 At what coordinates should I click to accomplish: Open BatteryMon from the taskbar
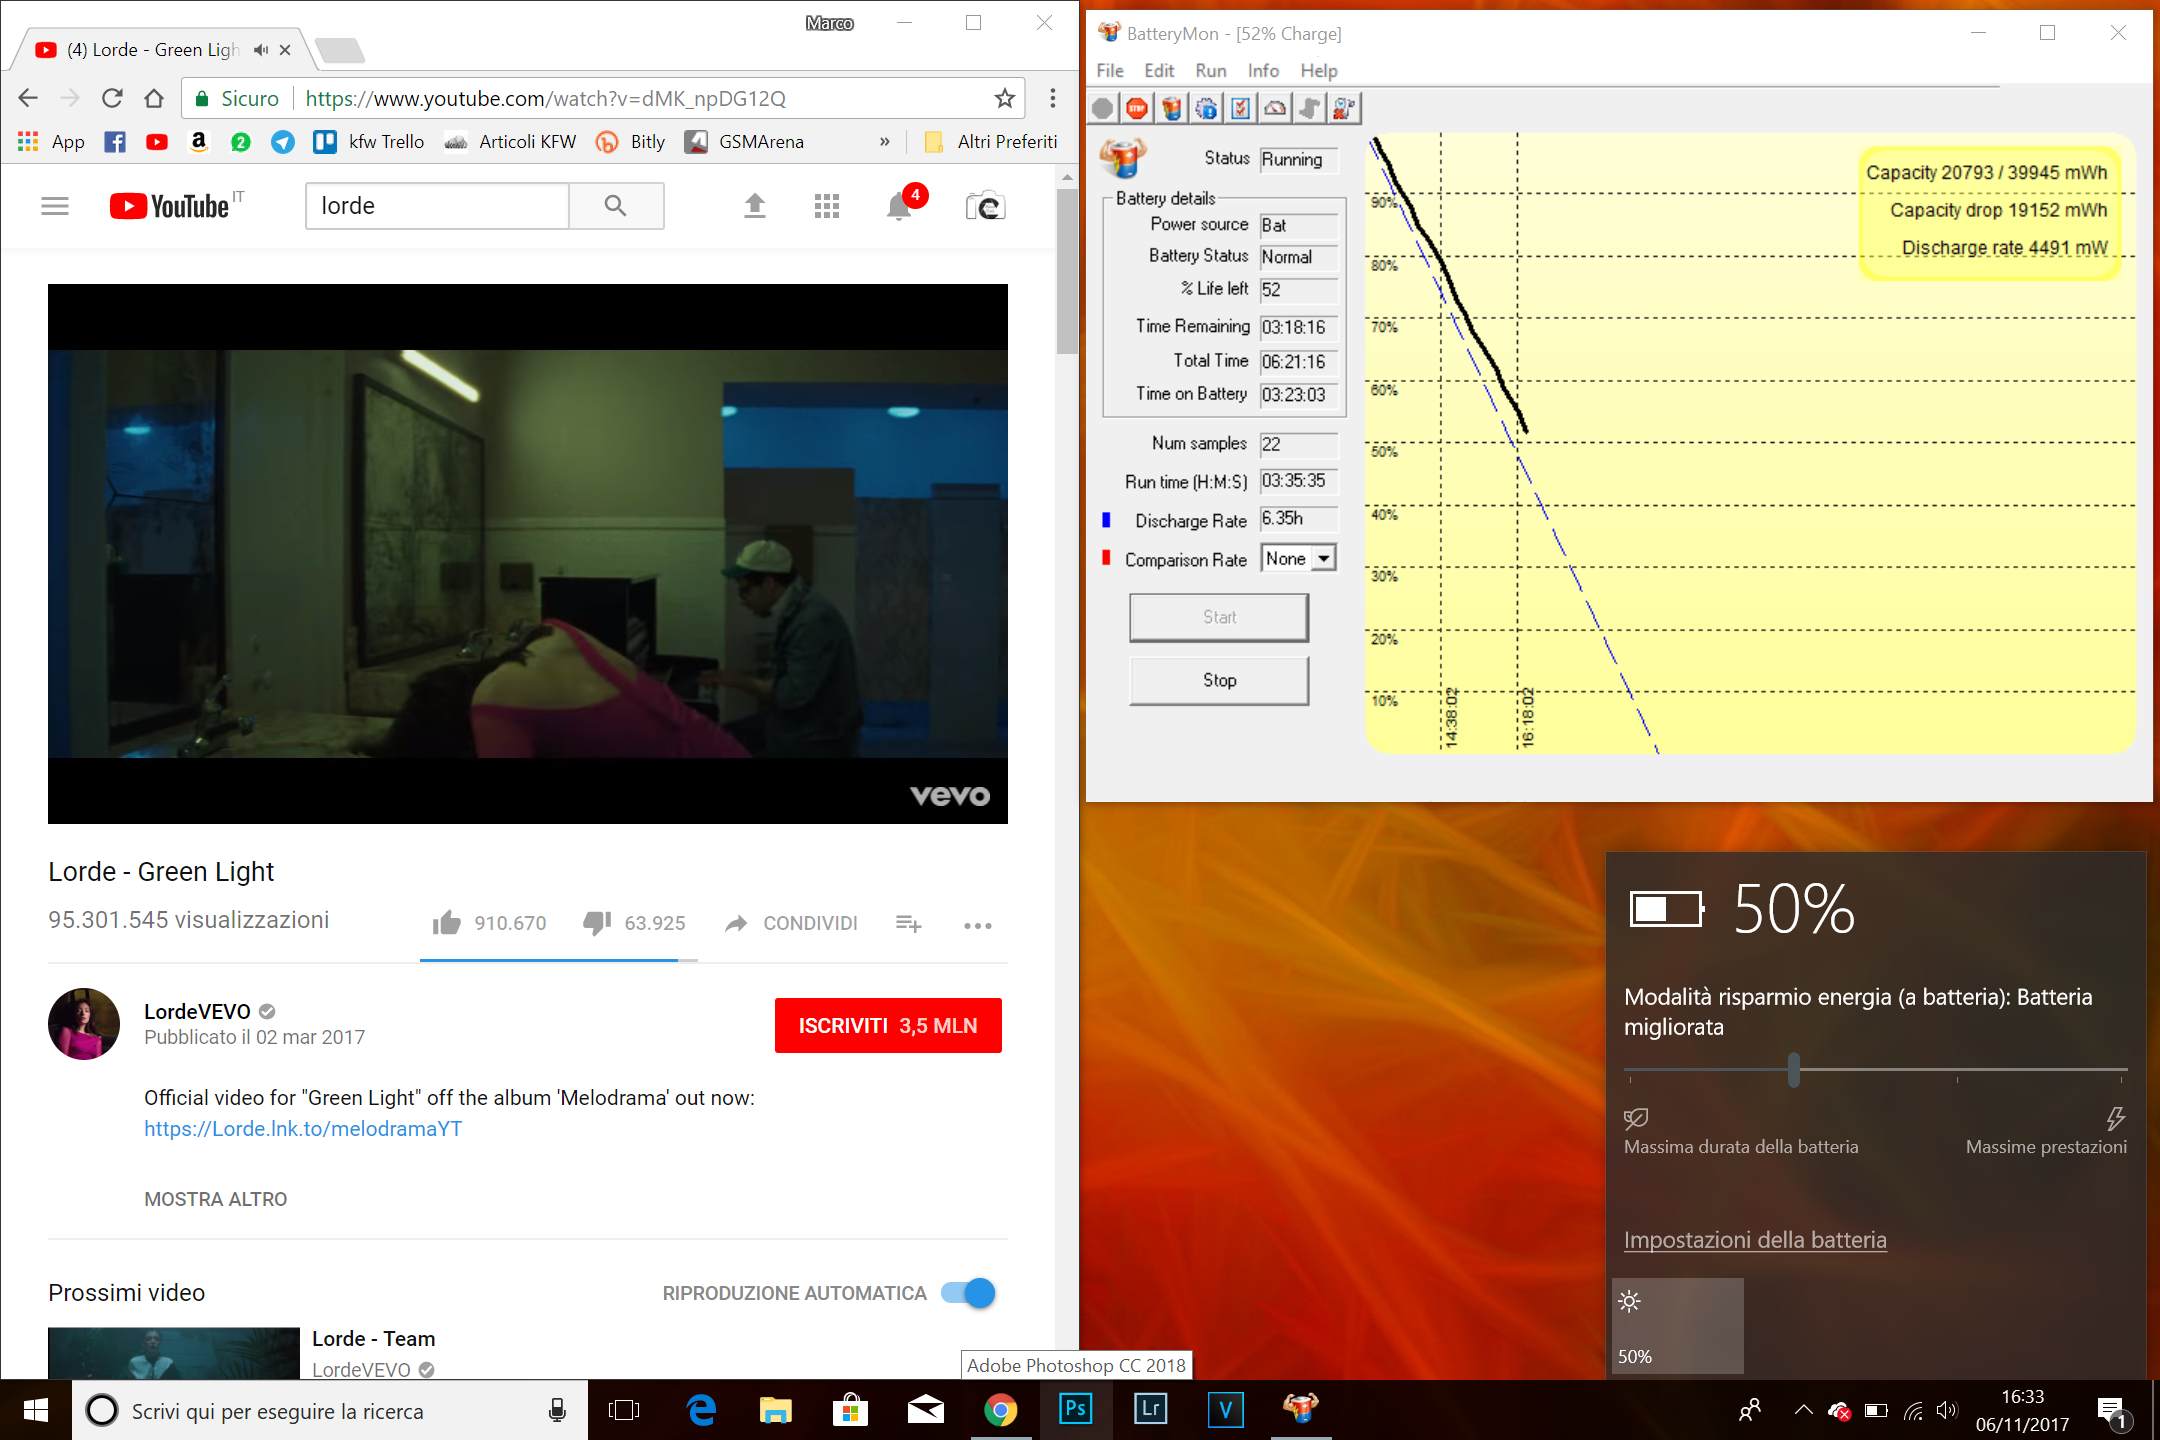click(x=1300, y=1410)
